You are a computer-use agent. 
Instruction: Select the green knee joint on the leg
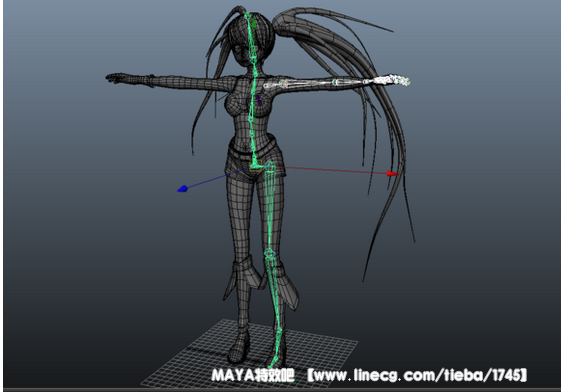click(269, 254)
